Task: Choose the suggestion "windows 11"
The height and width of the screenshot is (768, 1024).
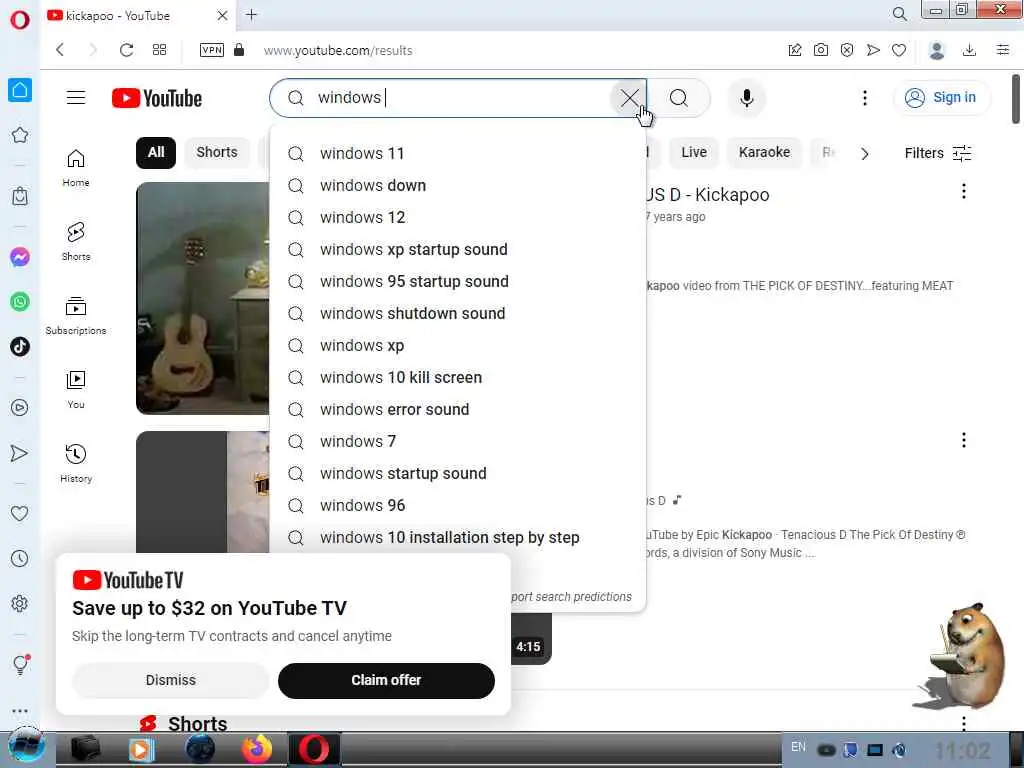Action: [457, 153]
